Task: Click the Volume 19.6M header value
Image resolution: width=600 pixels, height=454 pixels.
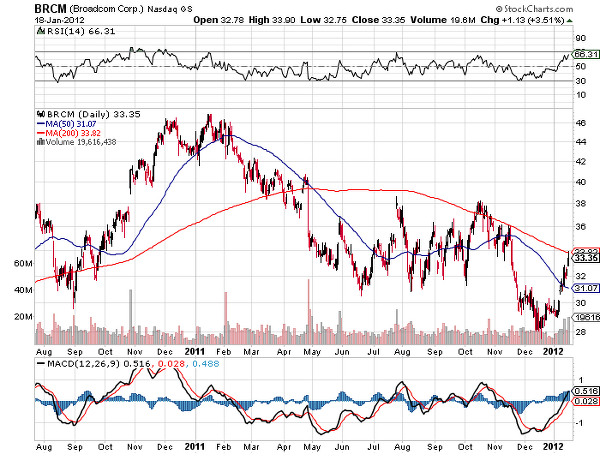Action: (443, 20)
